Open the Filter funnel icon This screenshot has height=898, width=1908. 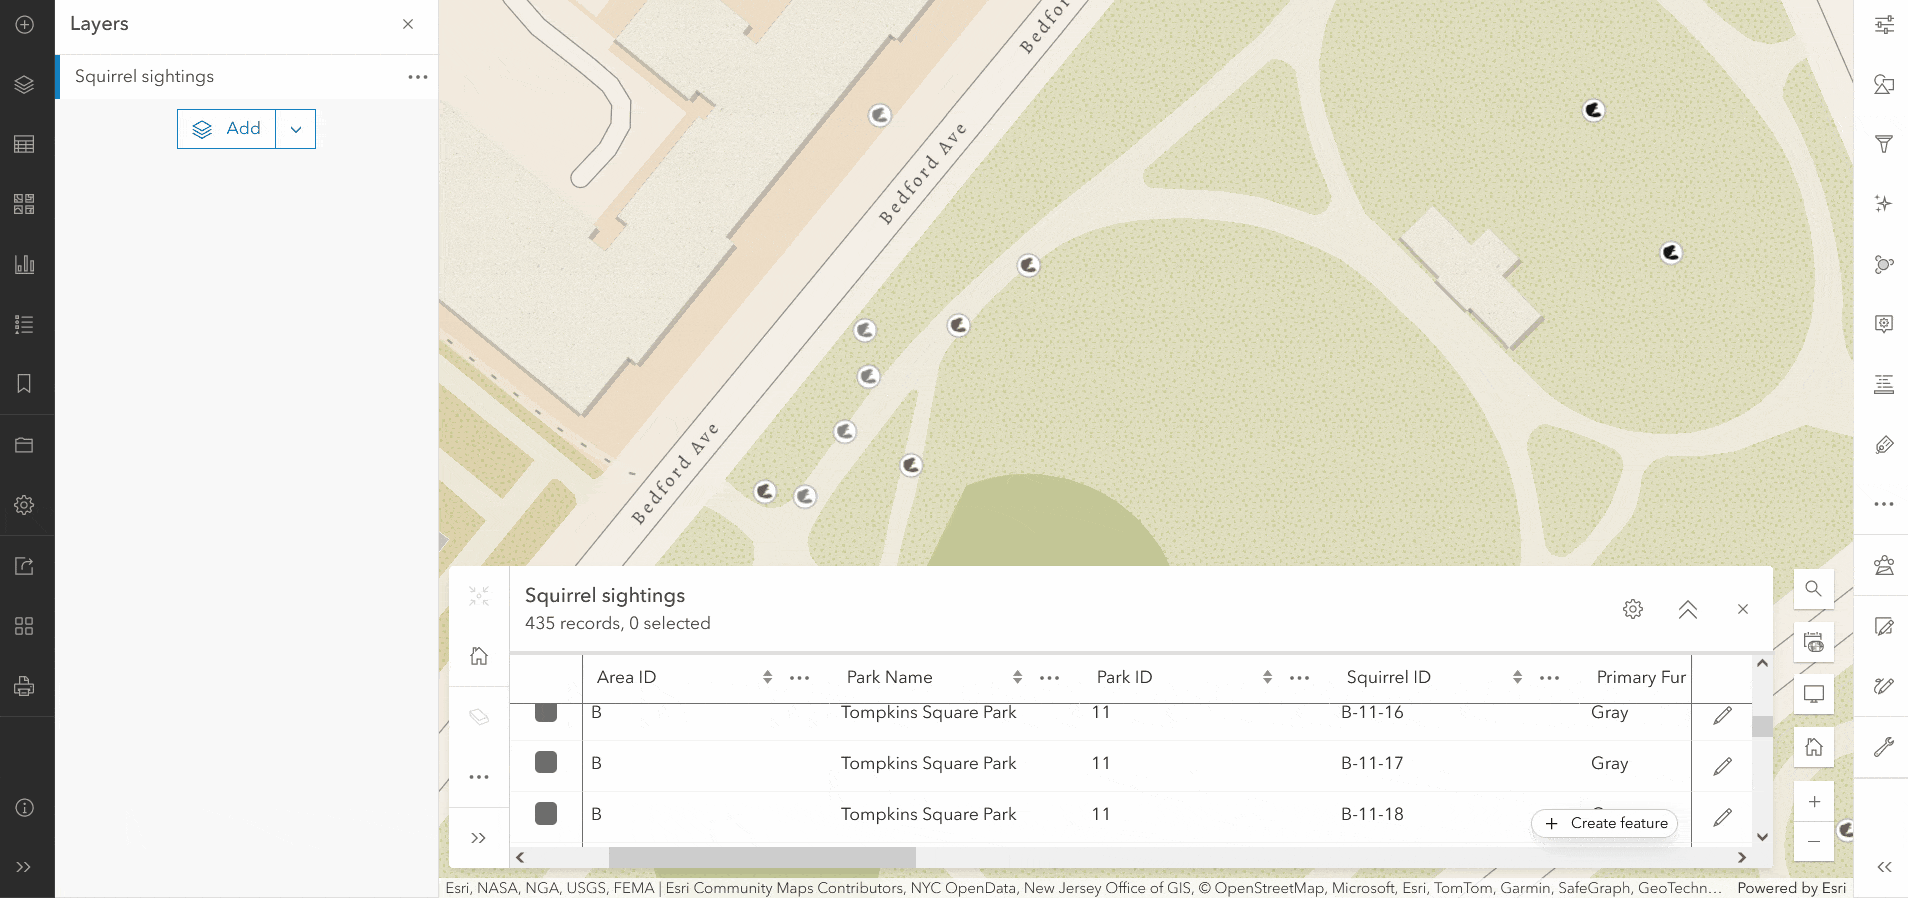(x=1884, y=144)
